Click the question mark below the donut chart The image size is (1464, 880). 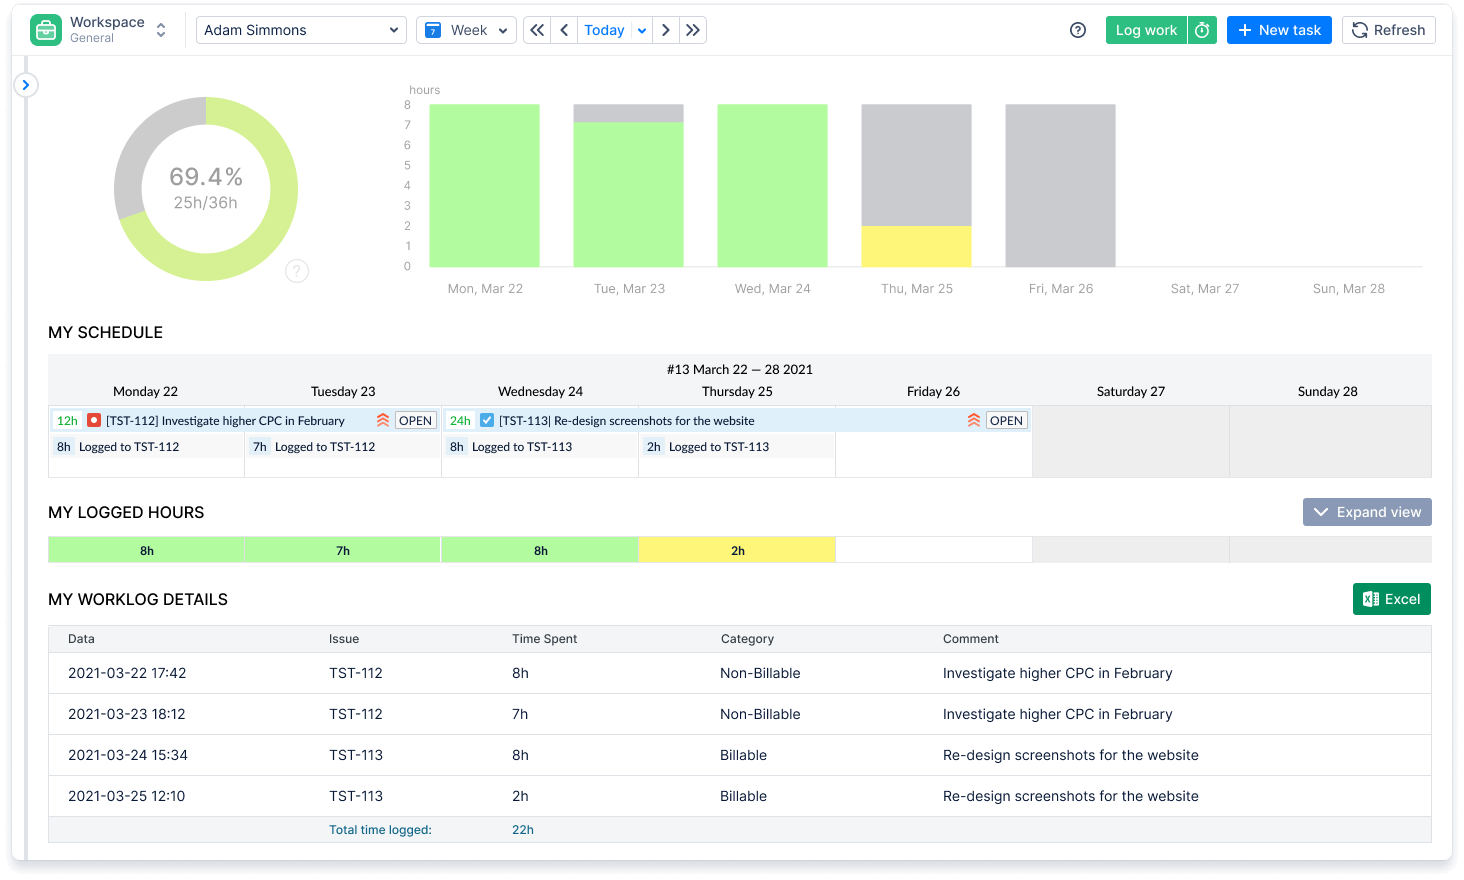coord(296,270)
